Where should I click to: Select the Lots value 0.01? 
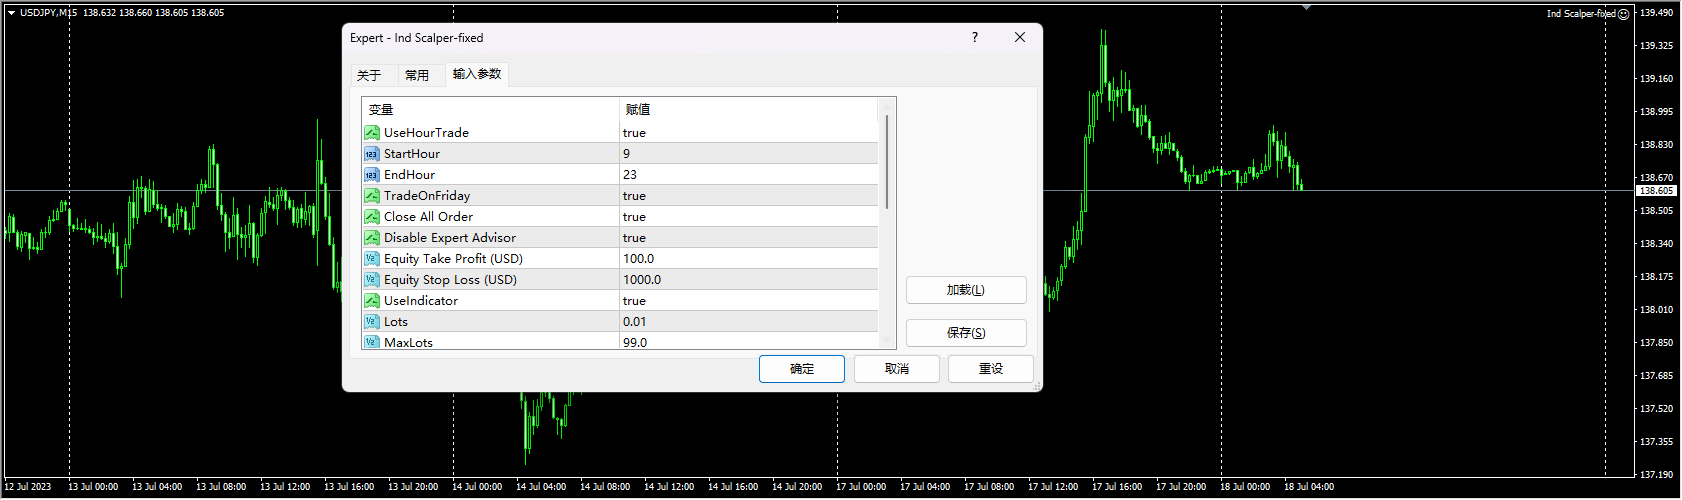click(634, 321)
